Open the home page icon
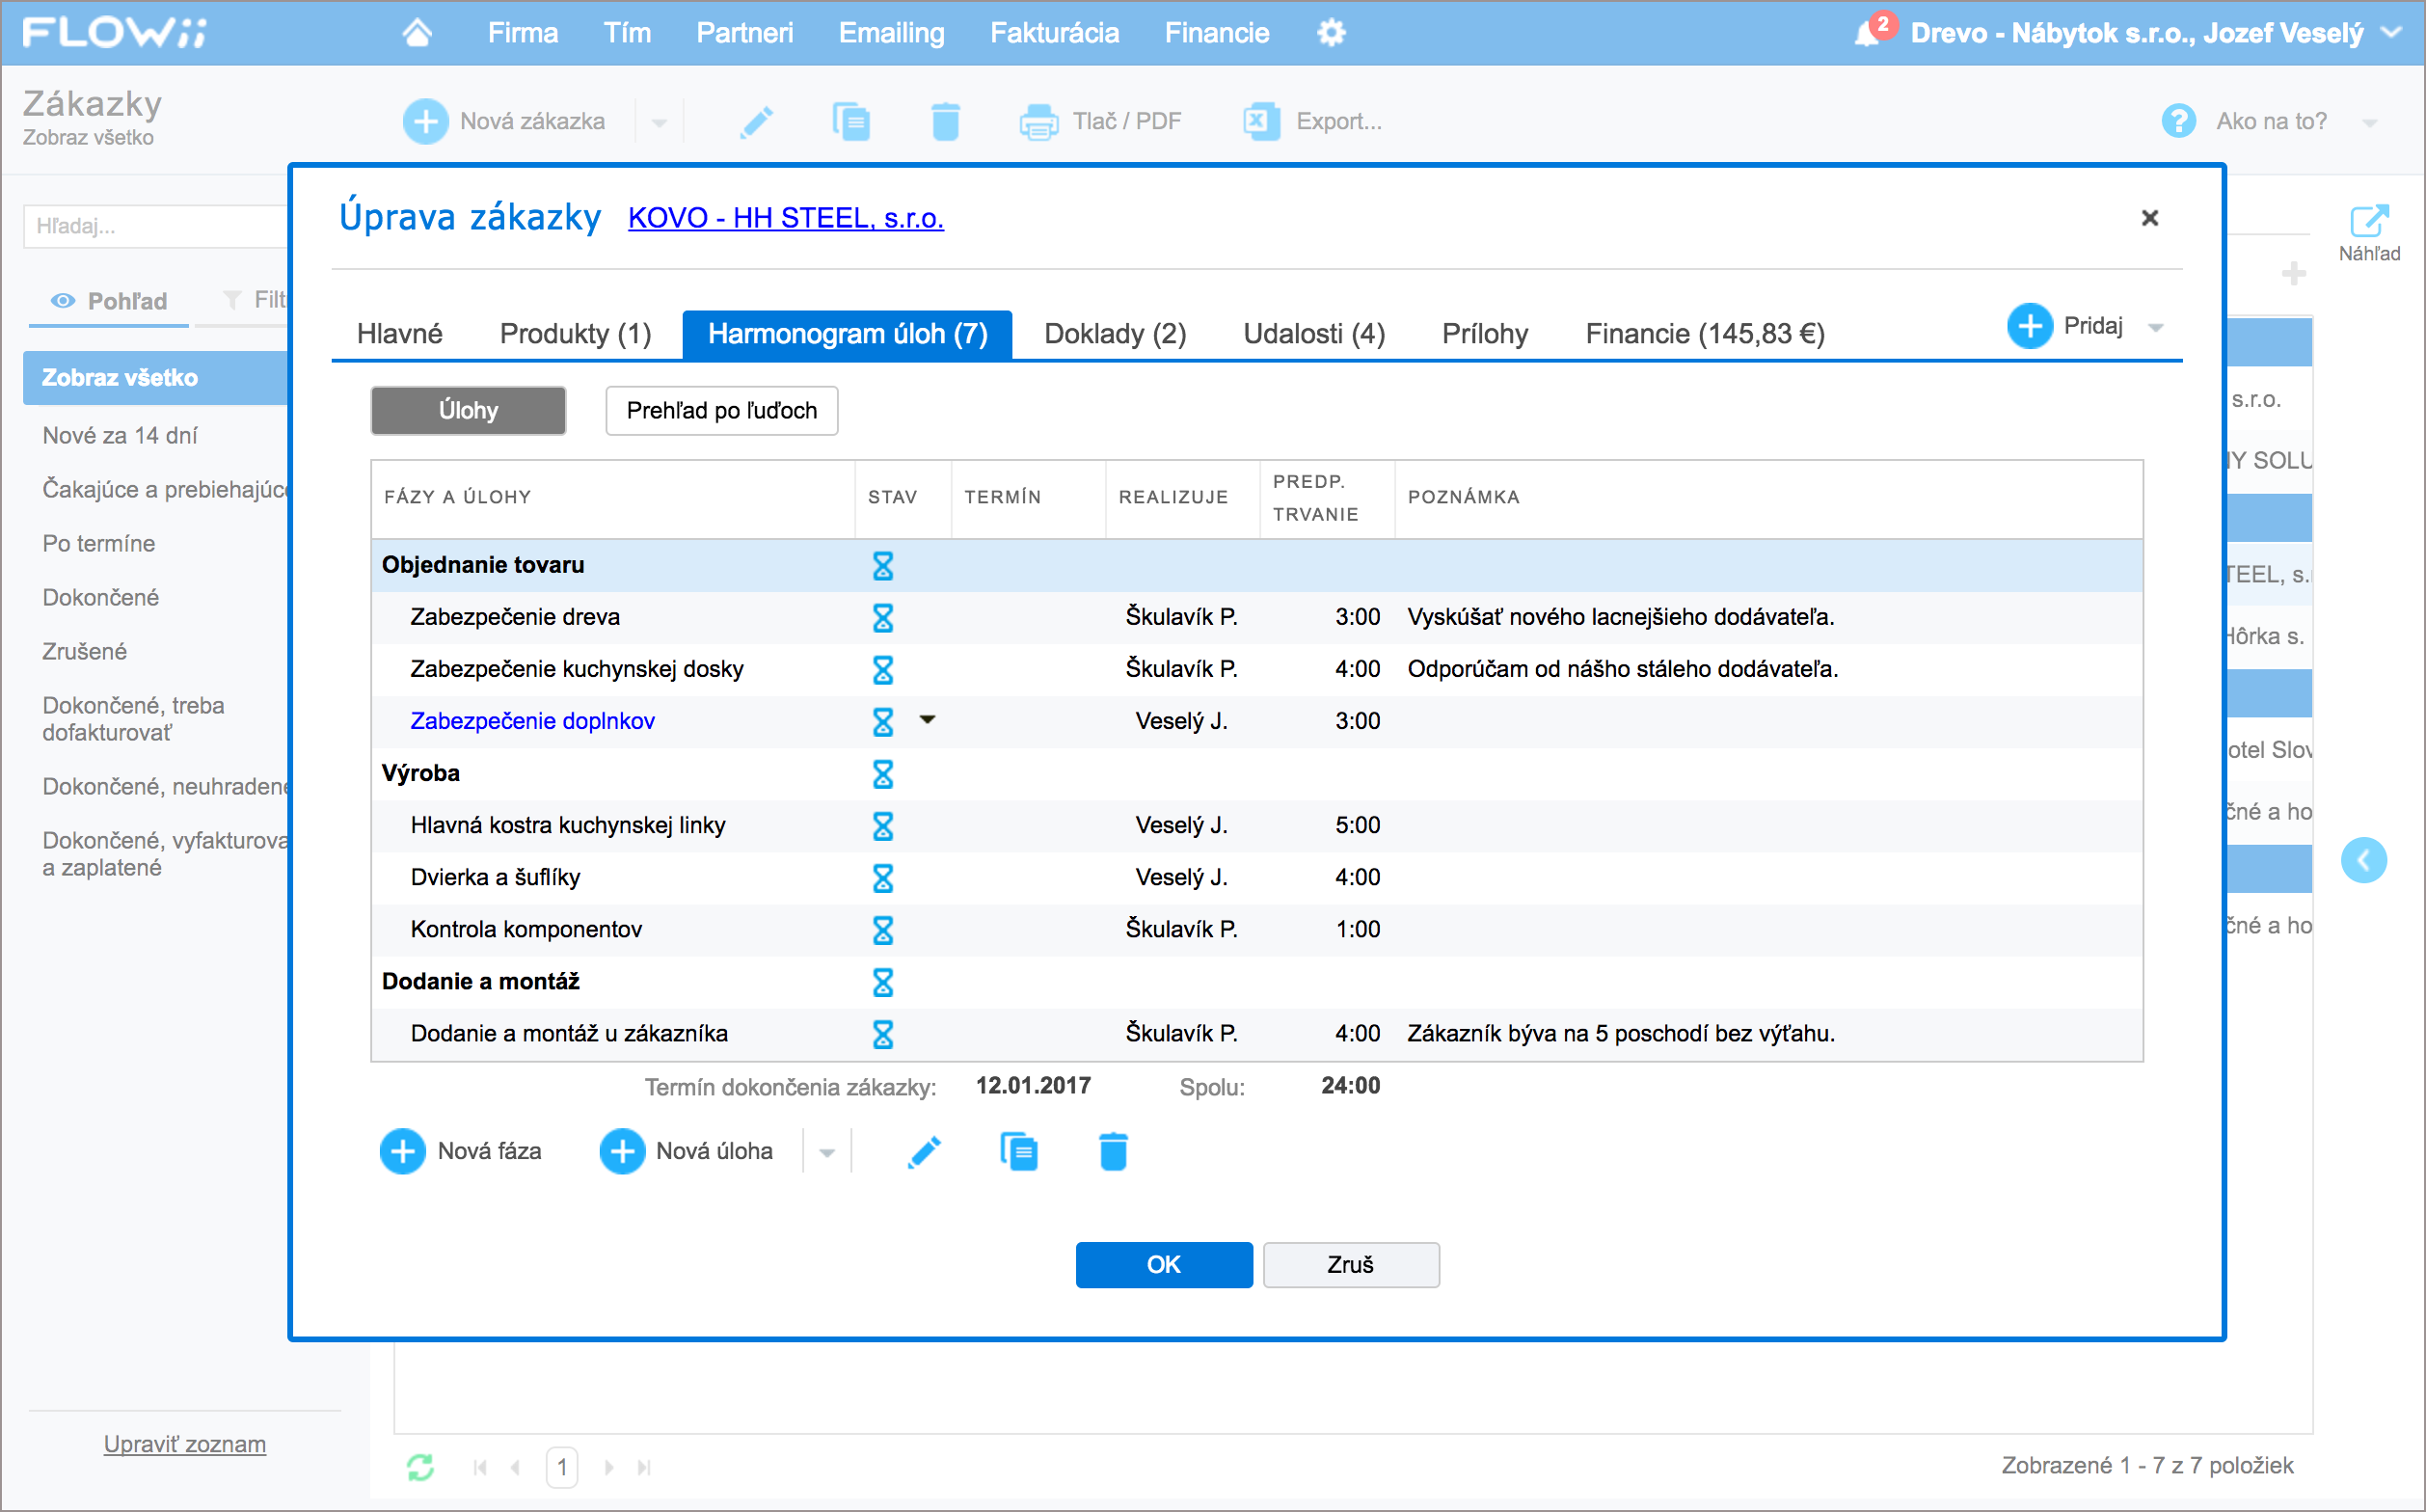2426x1512 pixels. pos(417,33)
